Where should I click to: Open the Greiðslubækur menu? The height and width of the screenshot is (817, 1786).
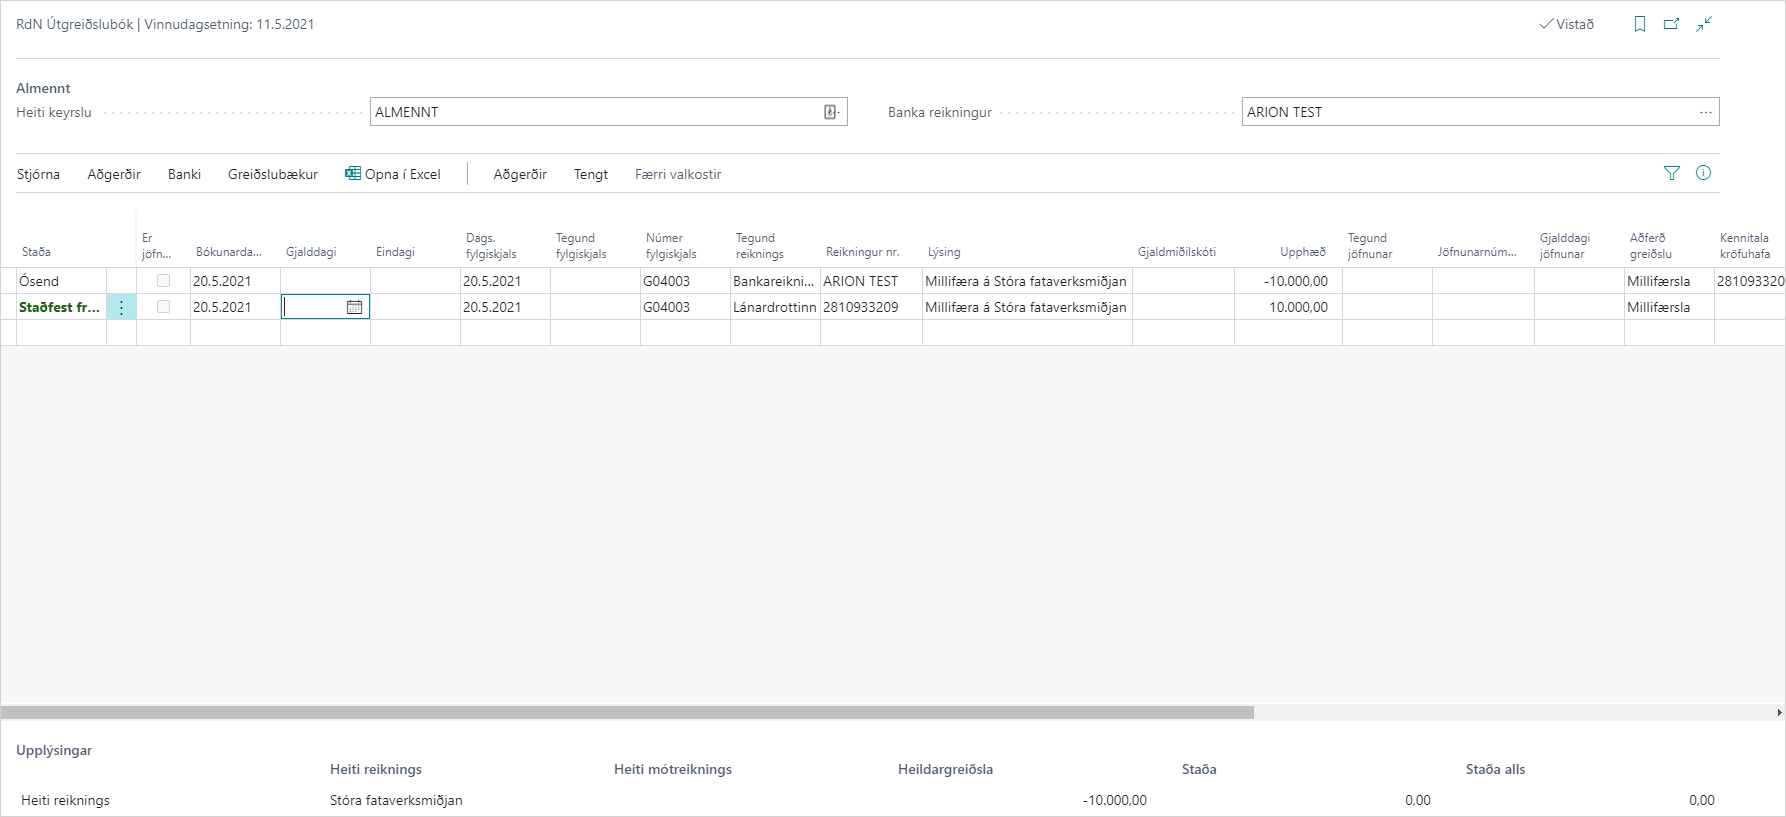(x=272, y=174)
